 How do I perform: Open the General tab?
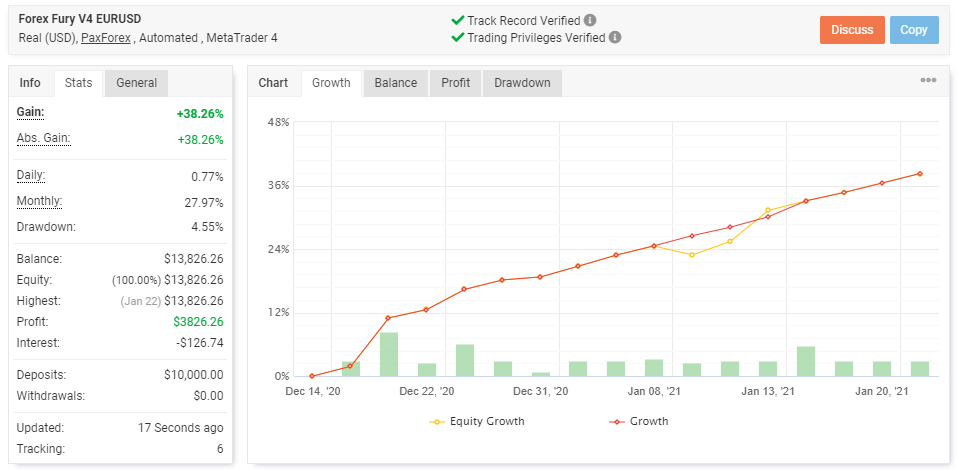(x=136, y=83)
